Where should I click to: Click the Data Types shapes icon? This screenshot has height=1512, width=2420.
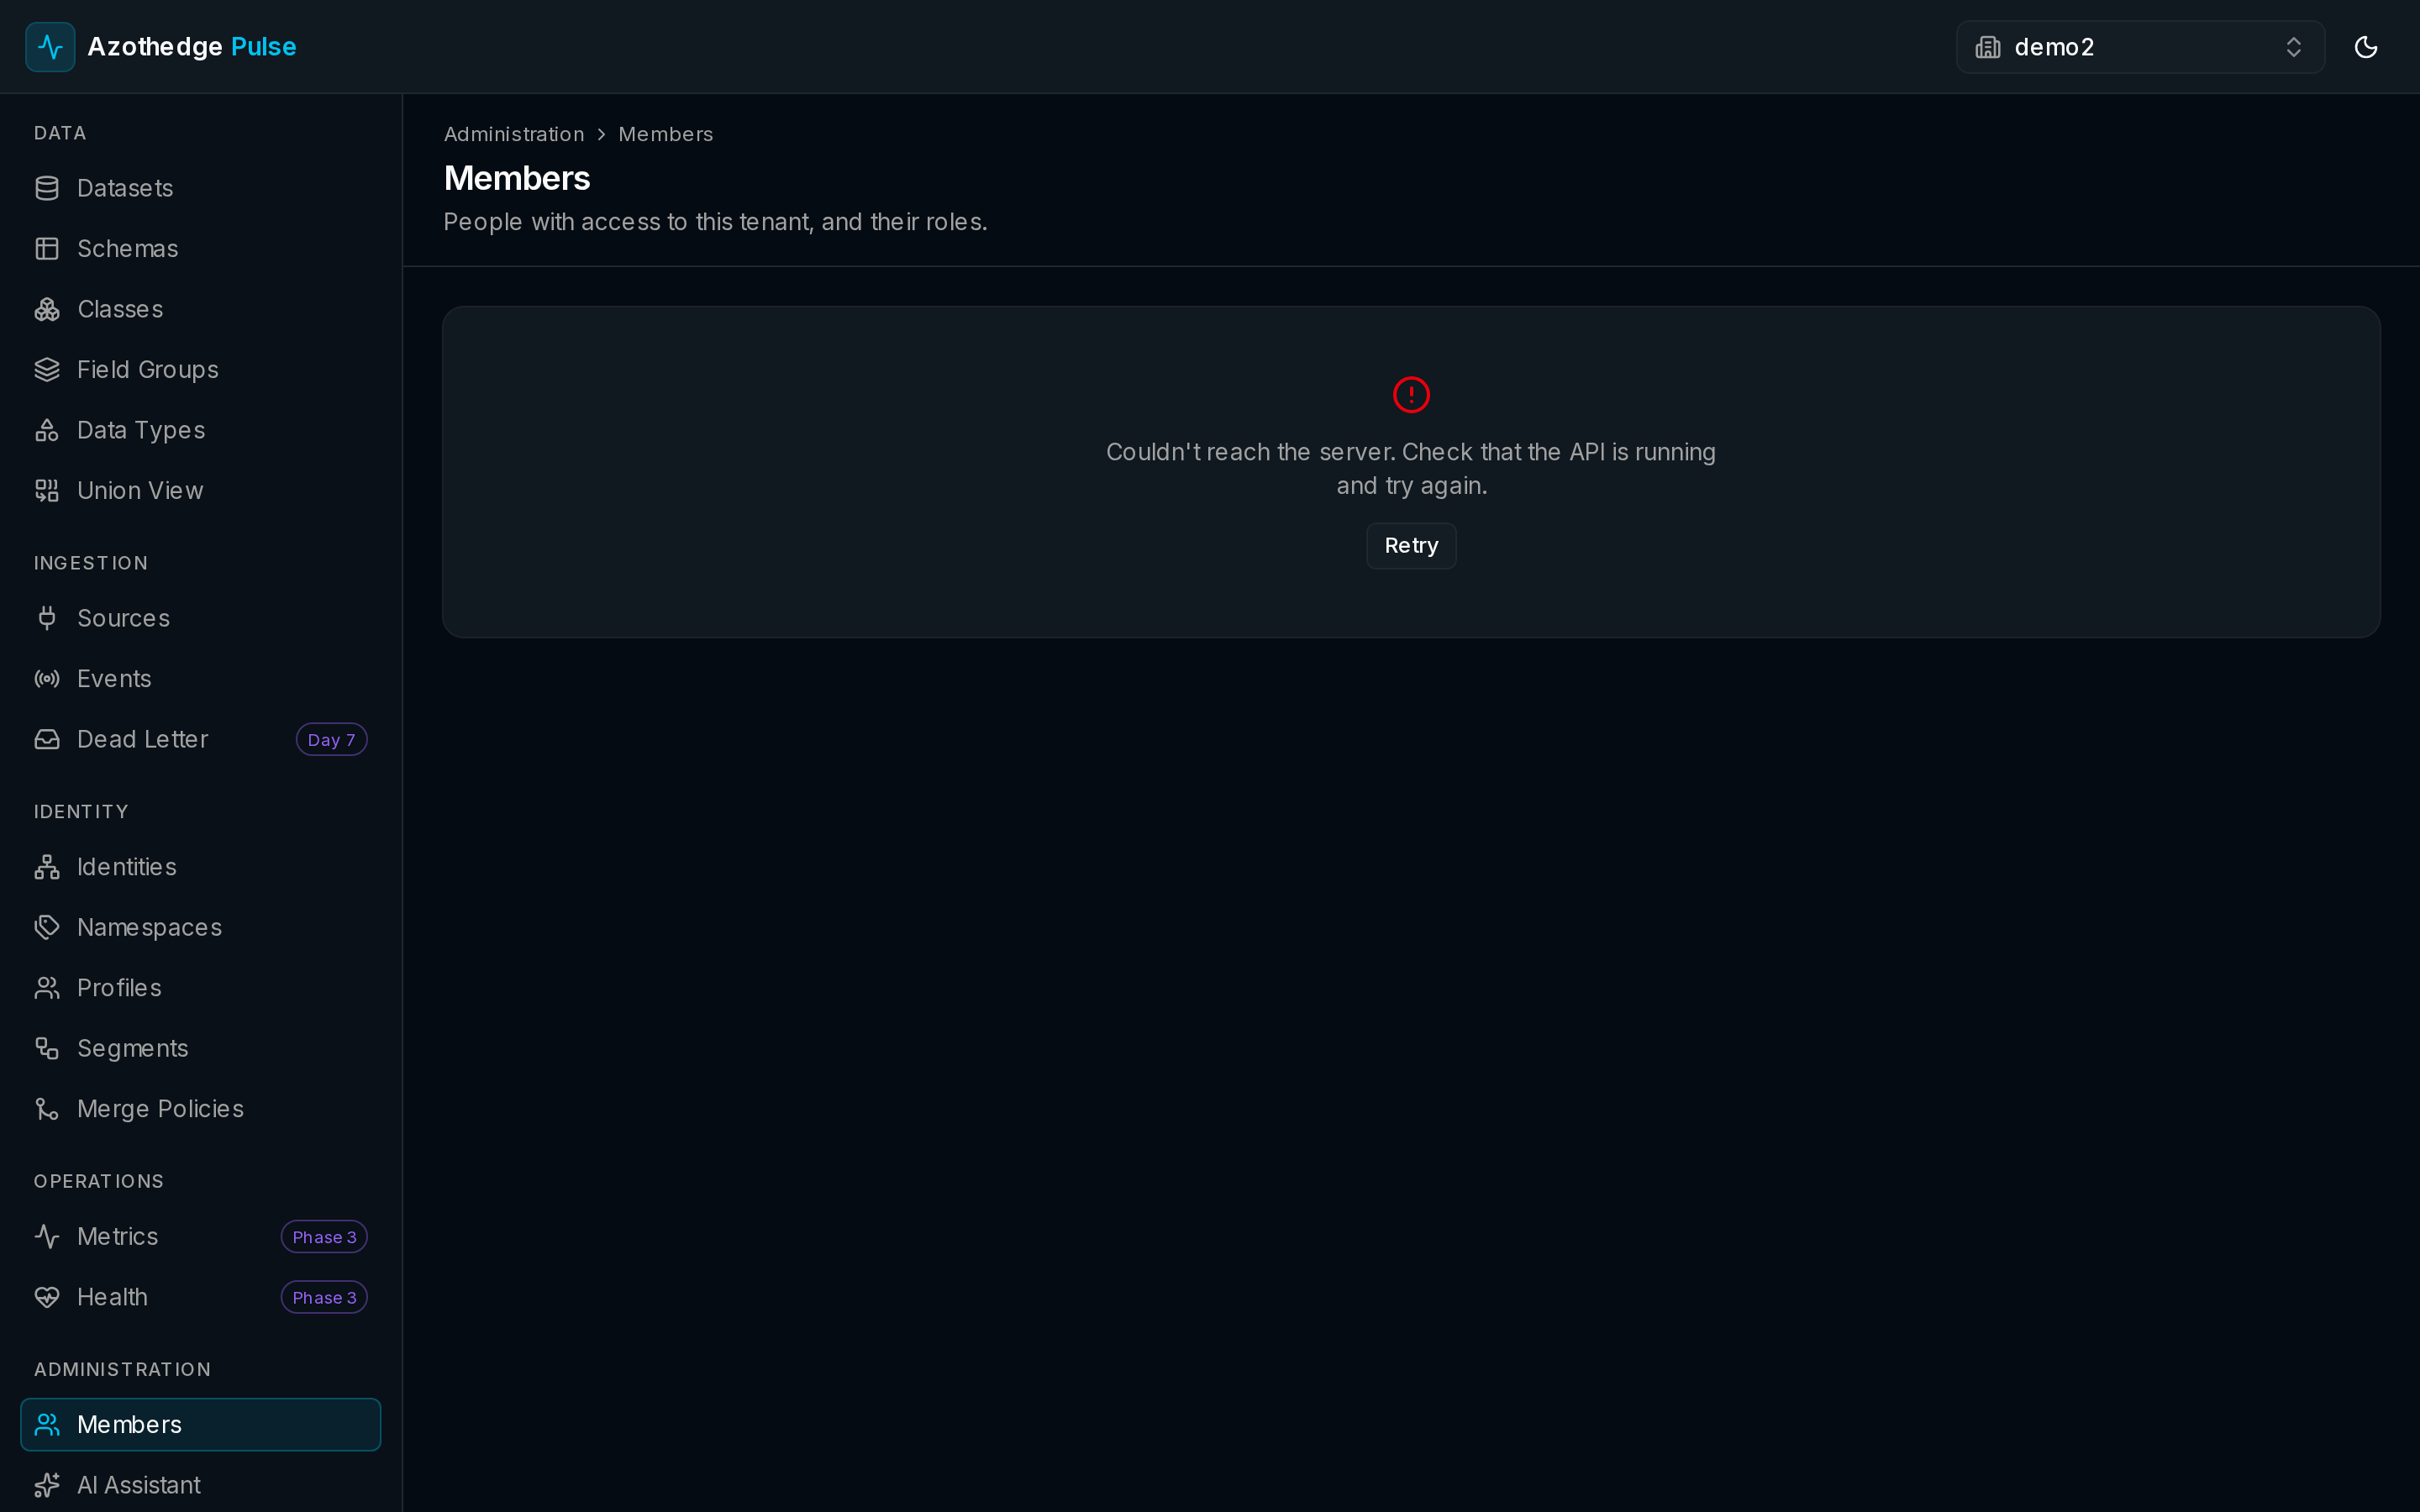(47, 430)
